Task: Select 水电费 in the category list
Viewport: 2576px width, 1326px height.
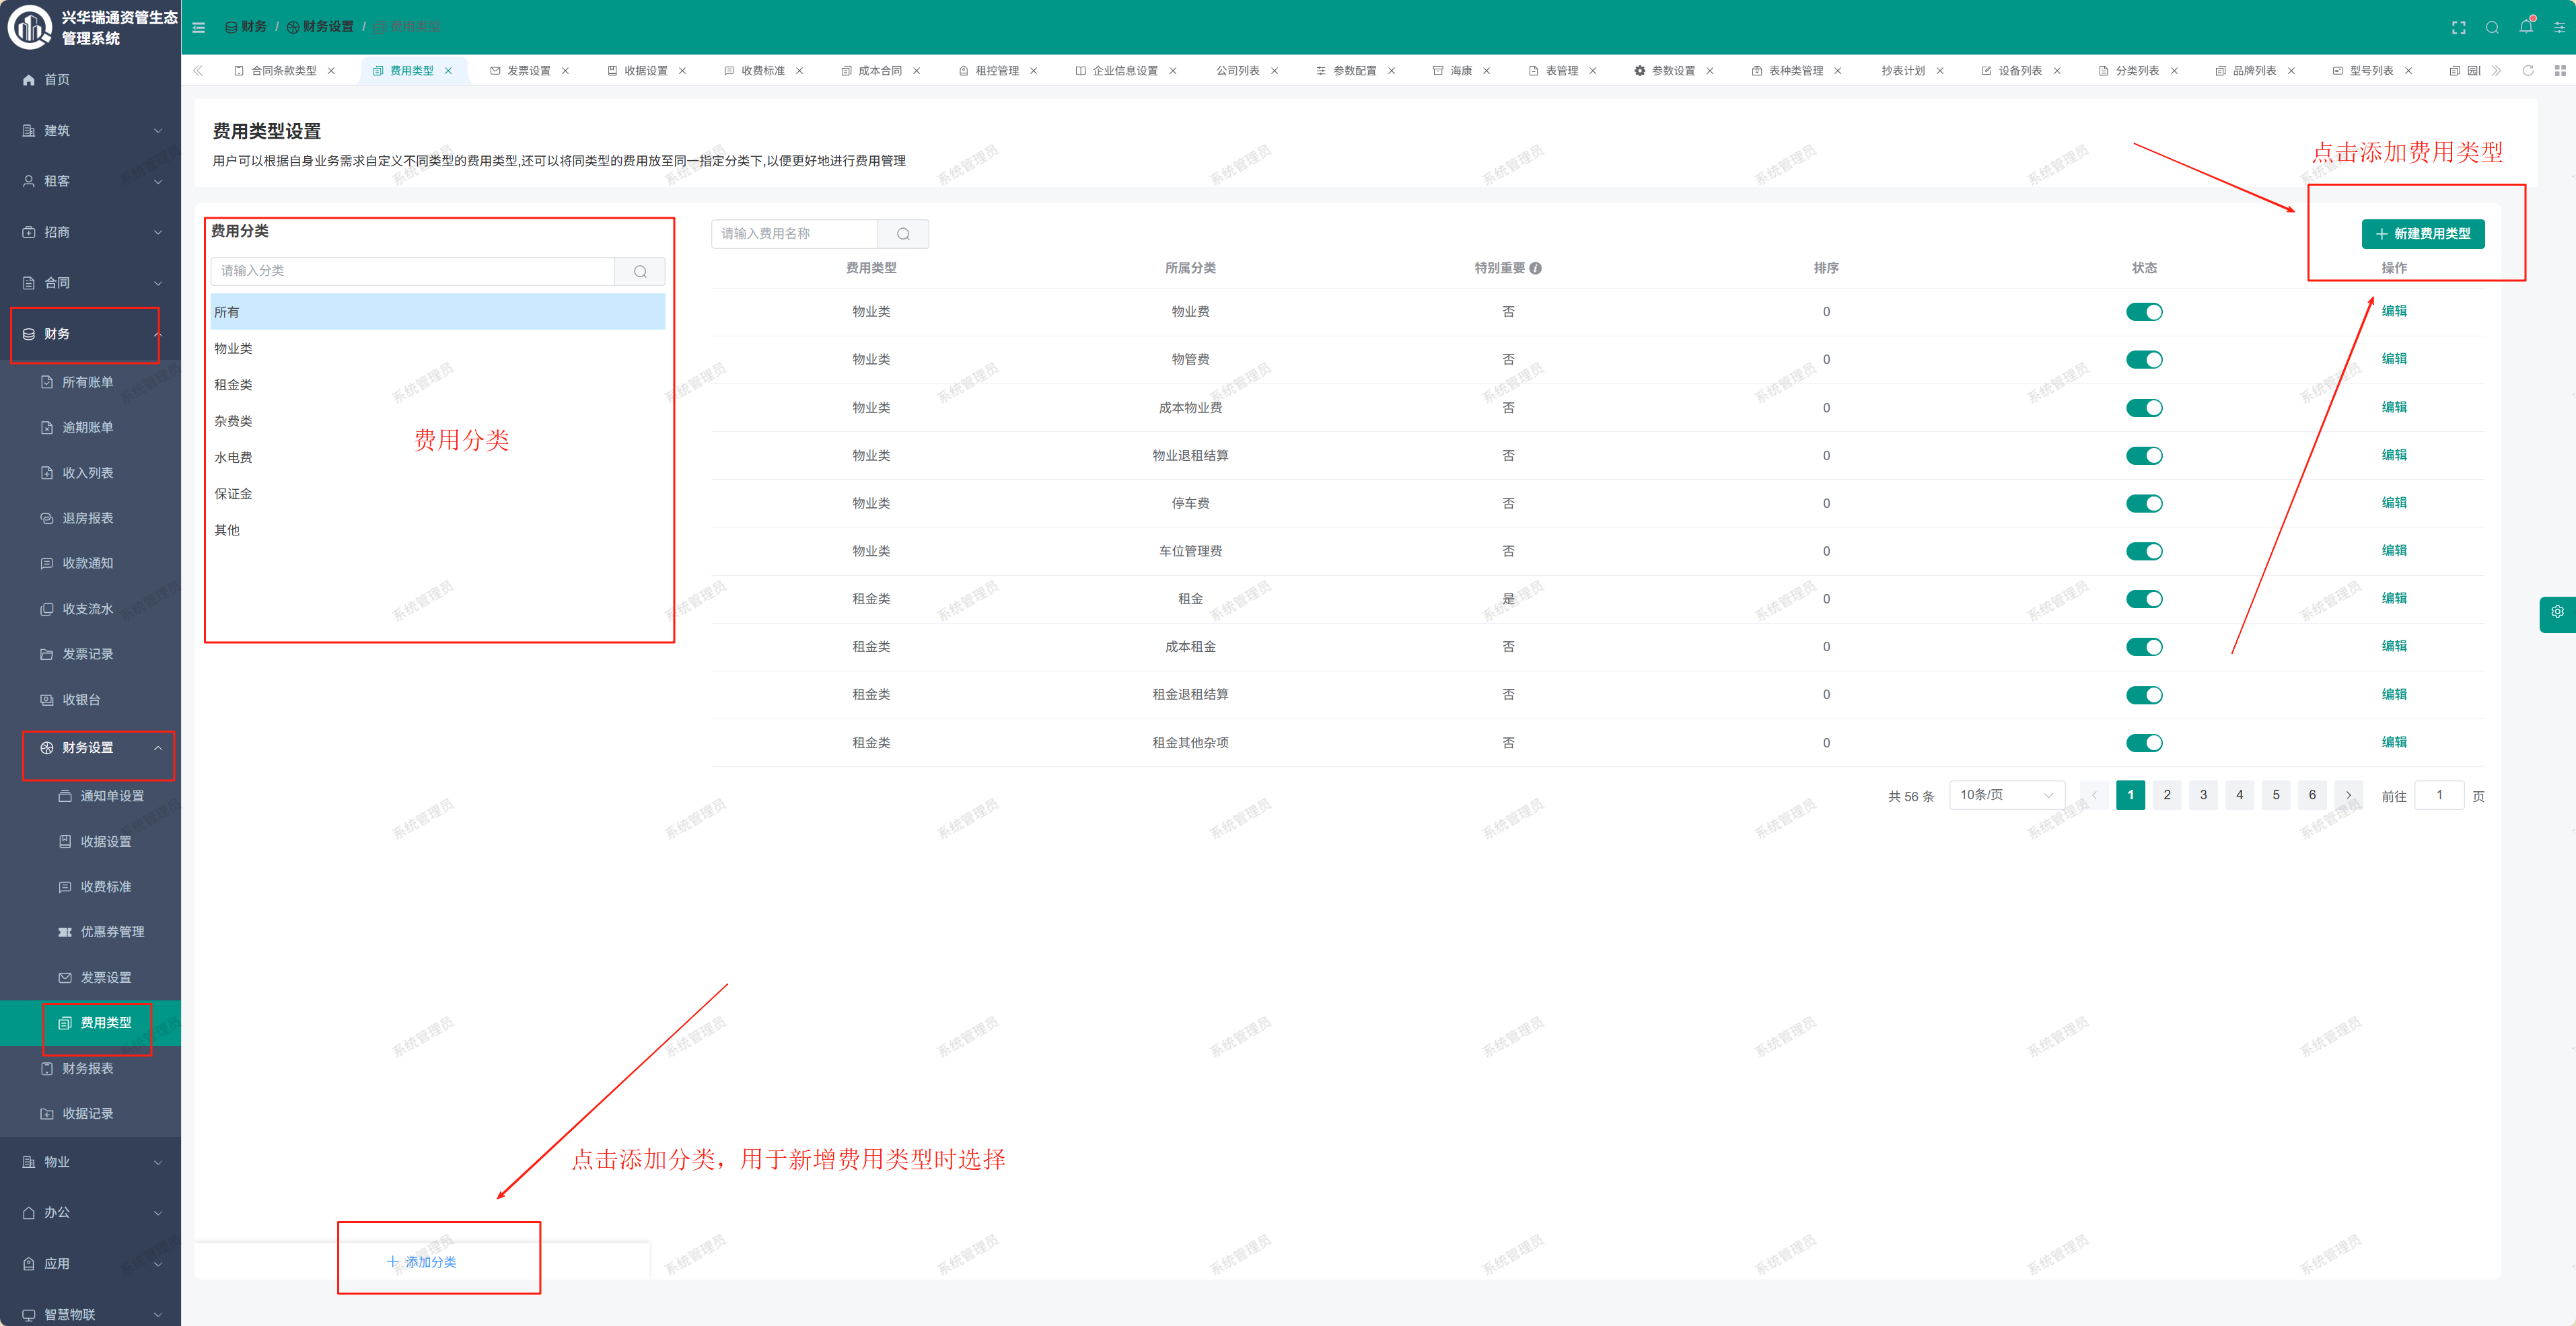Action: pos(233,457)
